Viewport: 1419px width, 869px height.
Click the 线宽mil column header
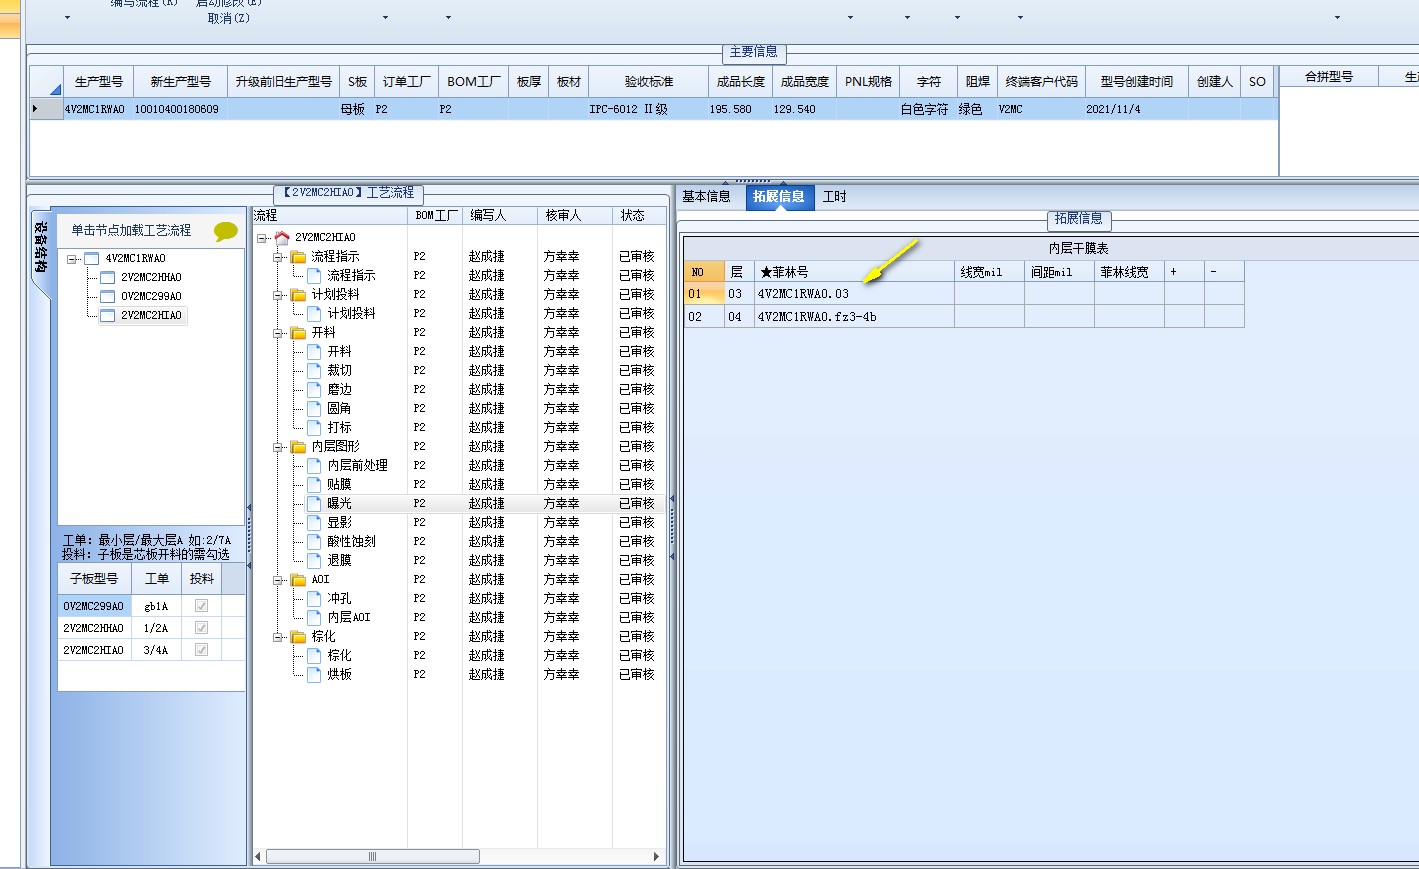(990, 272)
